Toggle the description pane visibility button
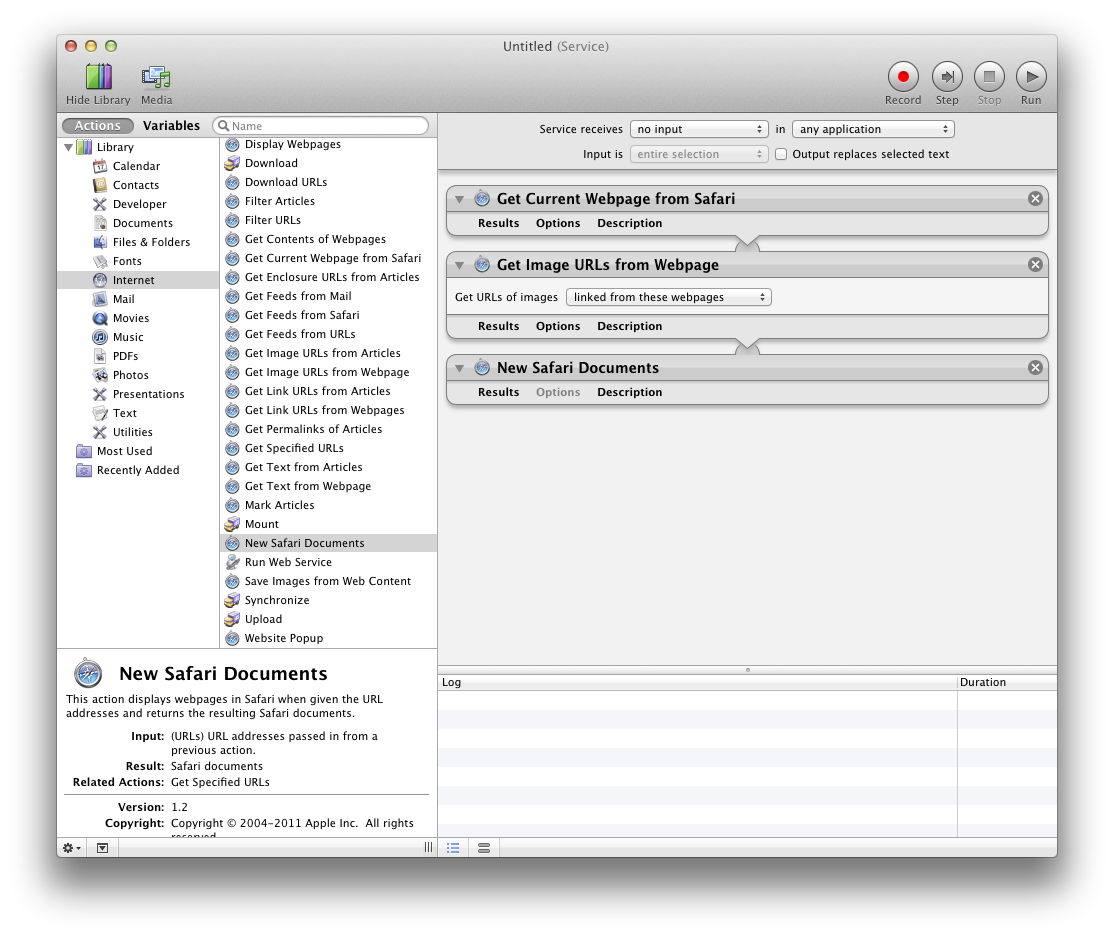1114x936 pixels. (x=102, y=848)
